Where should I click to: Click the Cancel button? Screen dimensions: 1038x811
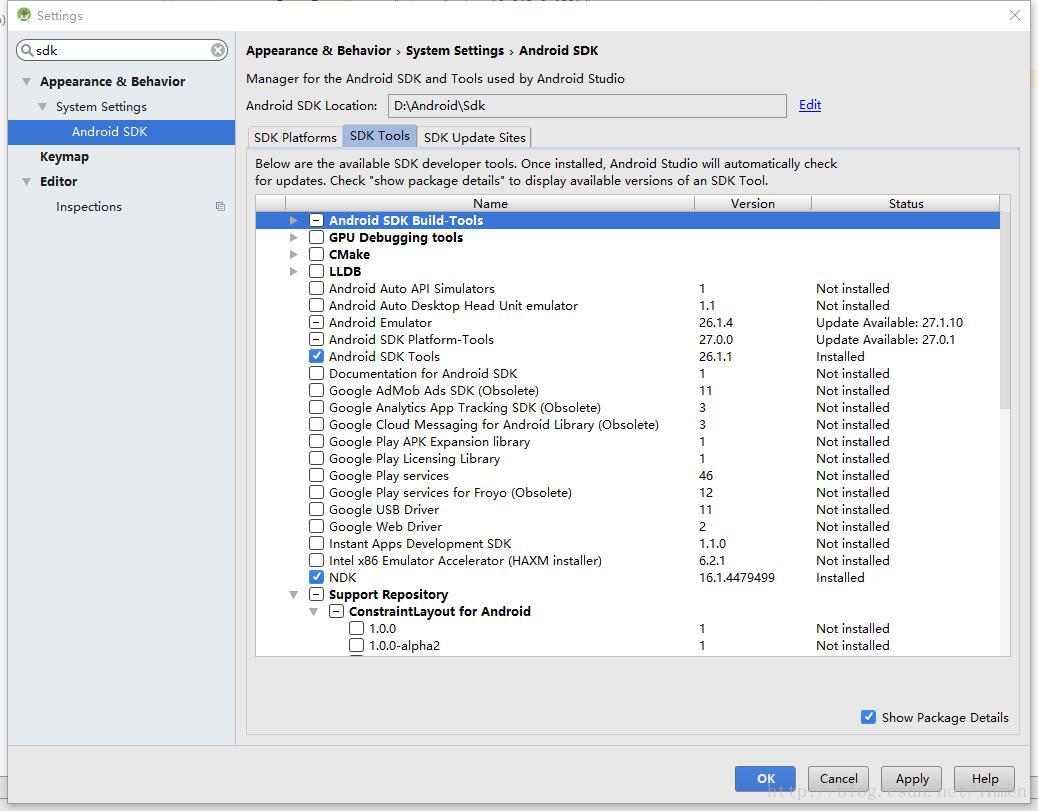click(x=839, y=779)
